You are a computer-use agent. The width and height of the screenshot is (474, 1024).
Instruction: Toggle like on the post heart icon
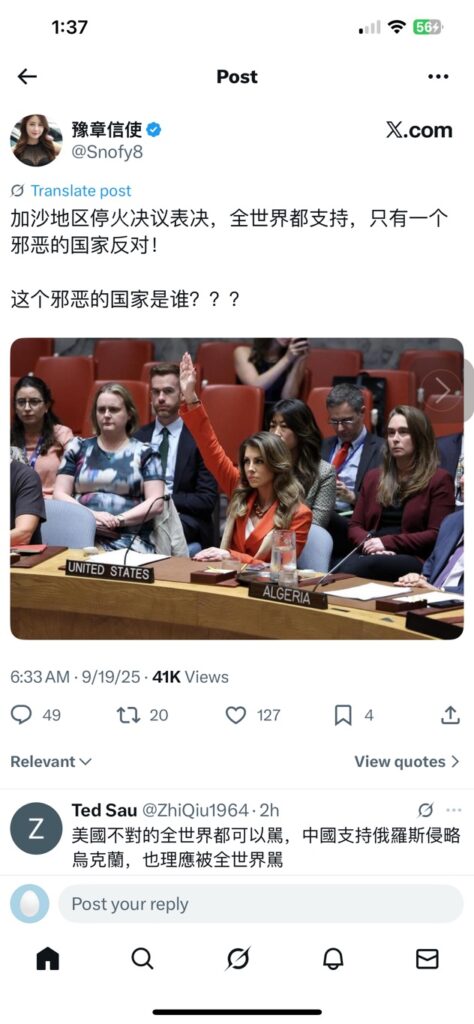tap(236, 715)
